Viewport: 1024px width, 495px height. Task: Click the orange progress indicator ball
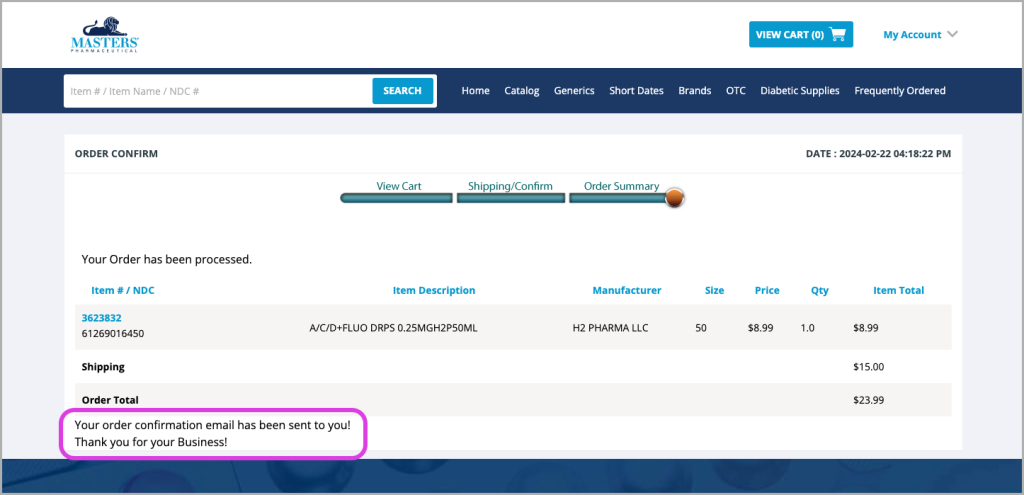pos(675,198)
